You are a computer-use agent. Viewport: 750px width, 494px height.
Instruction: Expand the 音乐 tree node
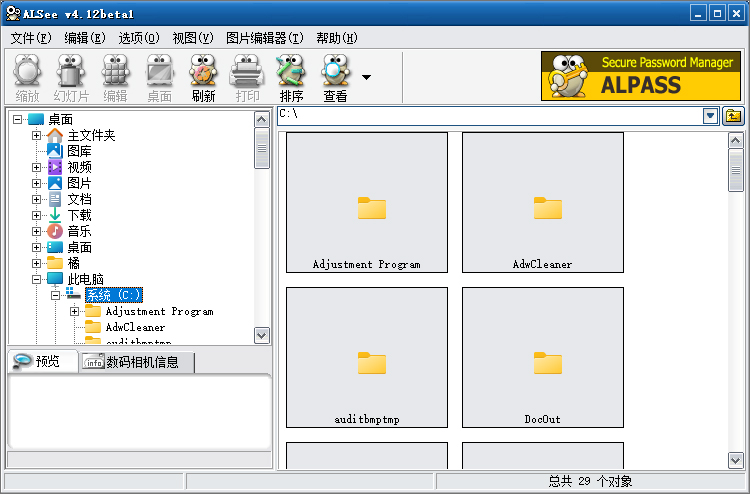point(36,231)
